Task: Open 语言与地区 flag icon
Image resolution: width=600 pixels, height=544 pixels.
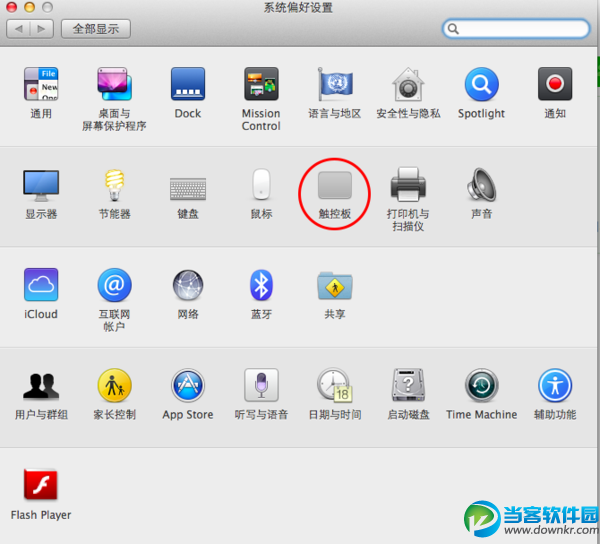Action: [335, 84]
